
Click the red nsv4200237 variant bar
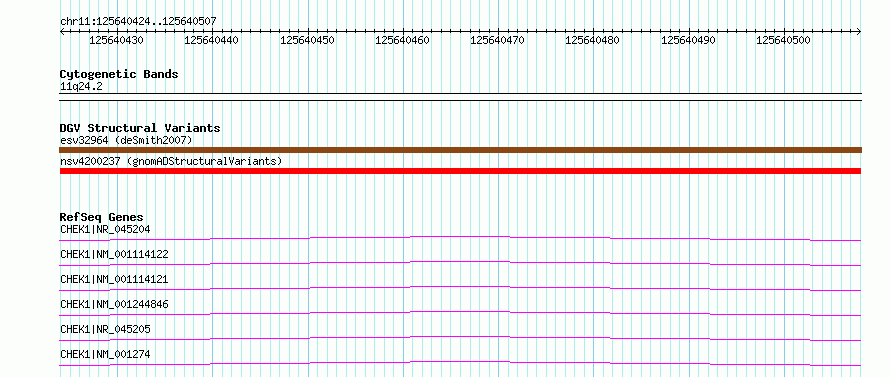pyautogui.click(x=460, y=171)
